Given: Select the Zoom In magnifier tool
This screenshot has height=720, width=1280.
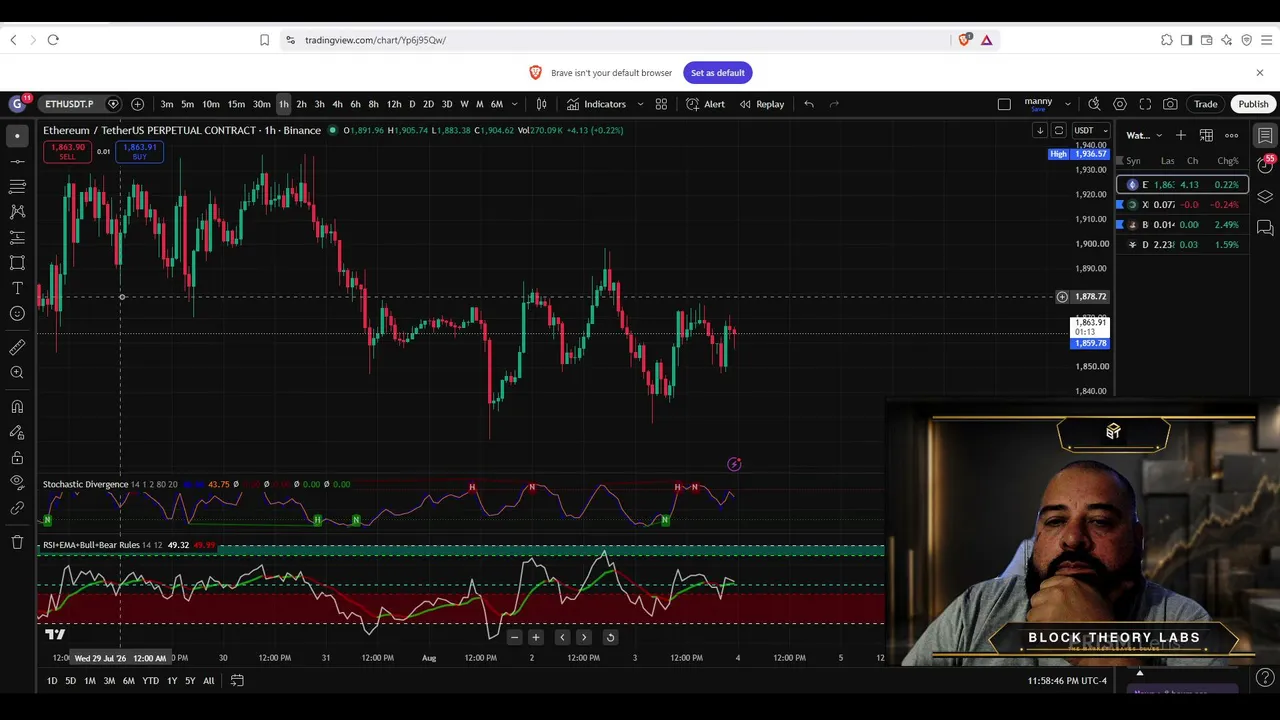Looking at the screenshot, I should click(17, 373).
